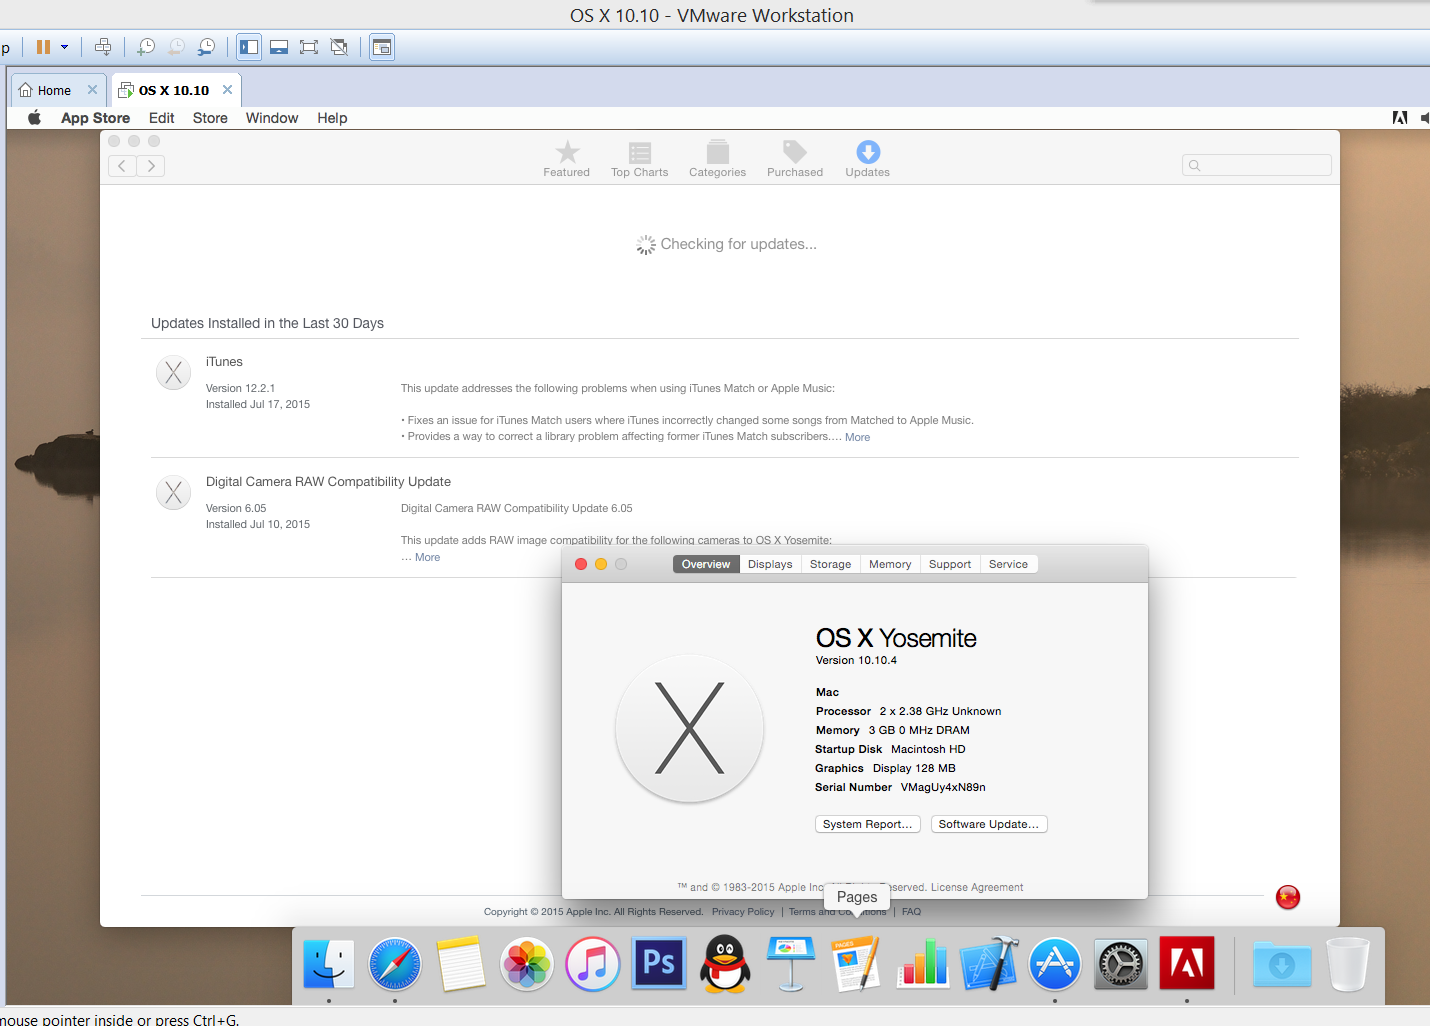The height and width of the screenshot is (1026, 1430).
Task: Switch to the Storage tab
Action: point(831,564)
